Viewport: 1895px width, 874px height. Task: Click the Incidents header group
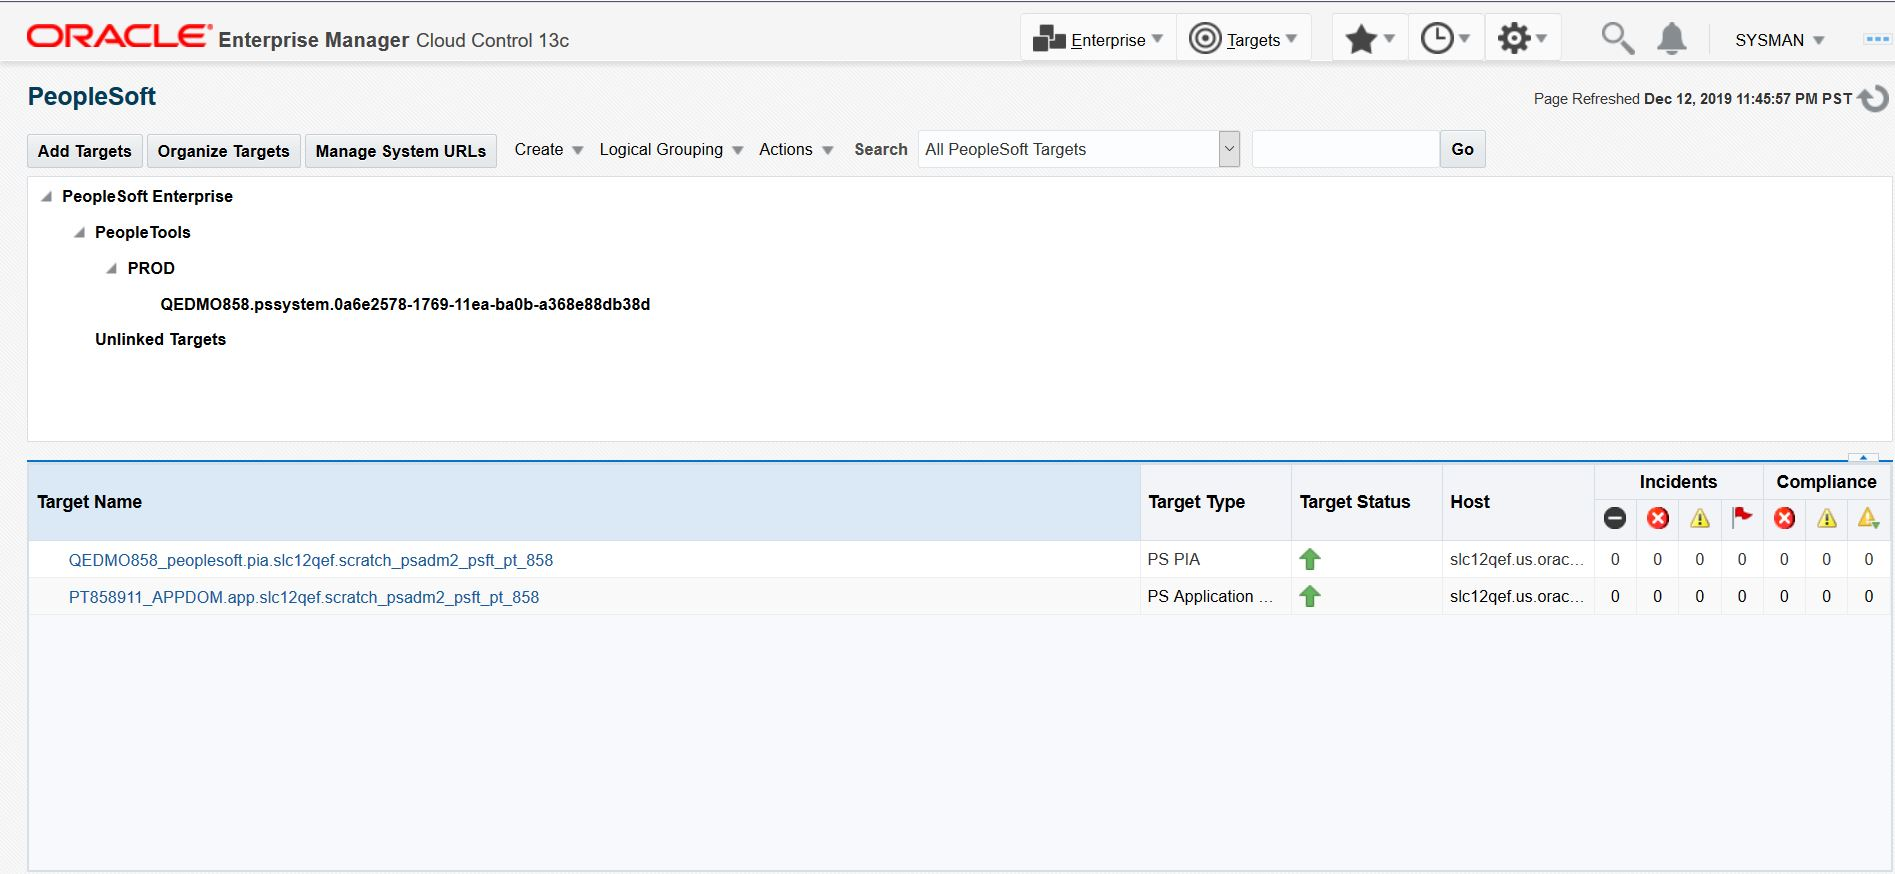point(1678,482)
